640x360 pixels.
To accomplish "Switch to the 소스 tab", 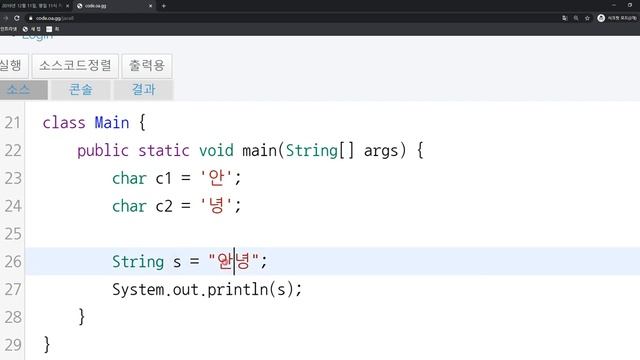I will (x=23, y=89).
